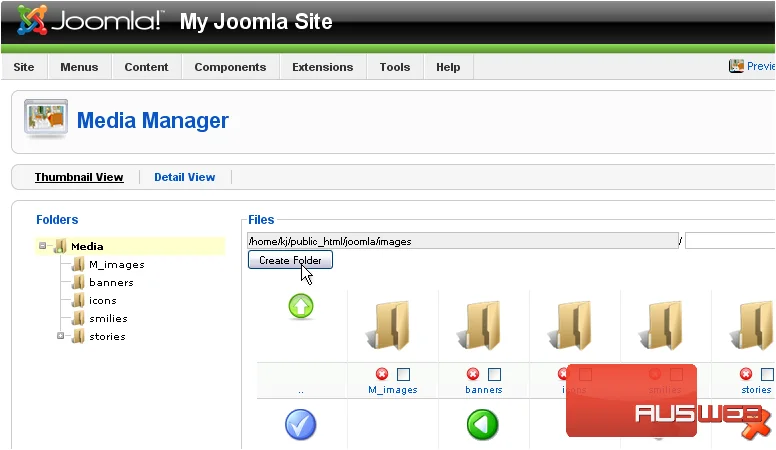Click the Joomla logo icon
The height and width of the screenshot is (450, 776).
(32, 20)
